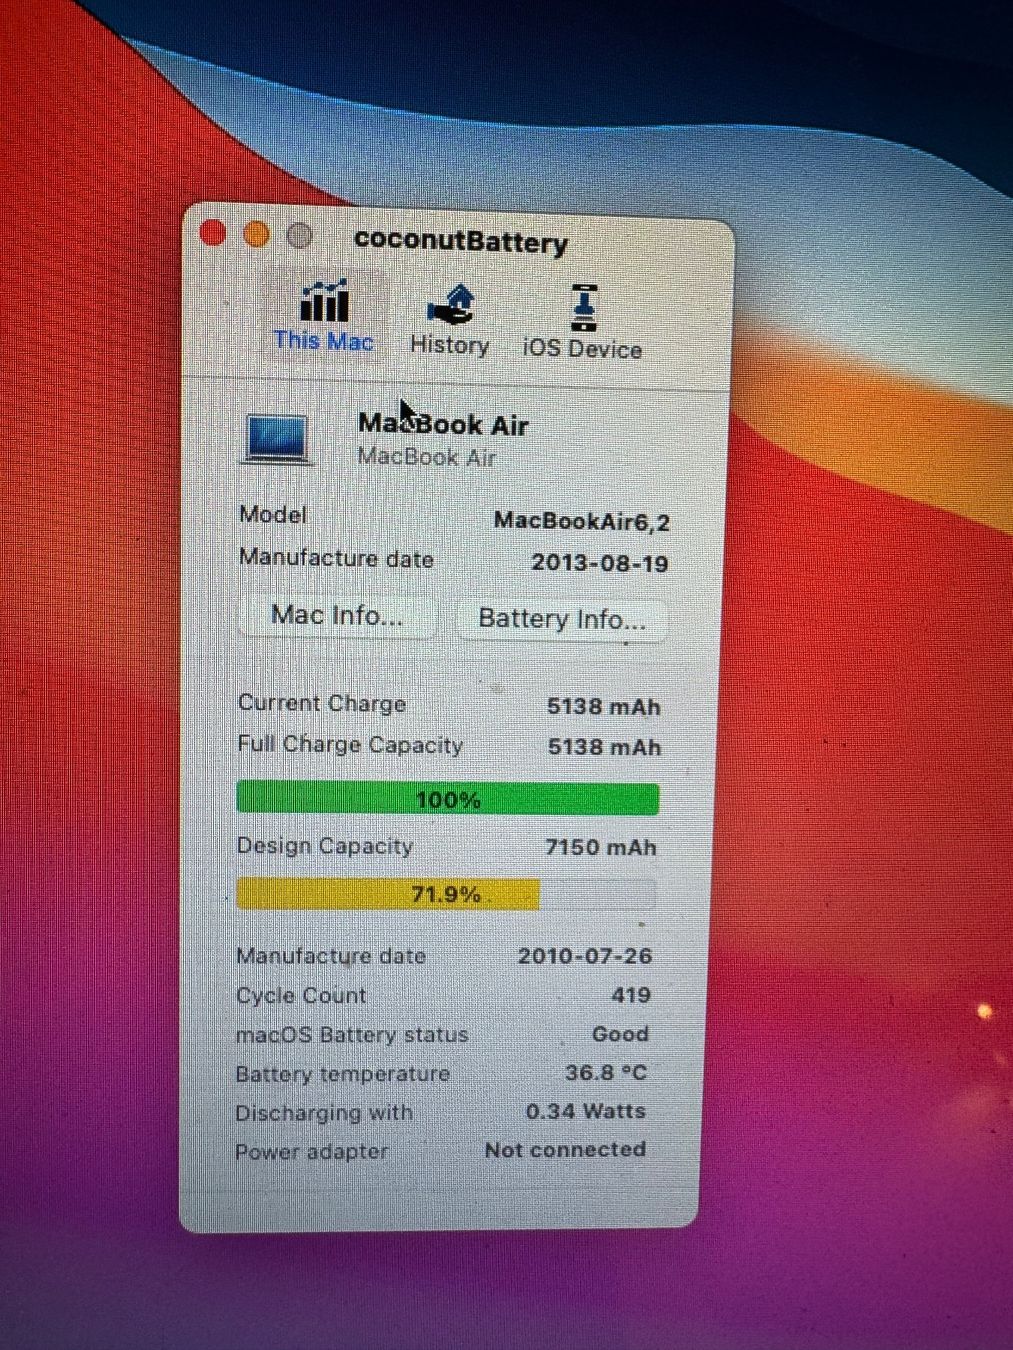The width and height of the screenshot is (1013, 1350).
Task: Click the Battery temperature label
Action: coord(342,1074)
